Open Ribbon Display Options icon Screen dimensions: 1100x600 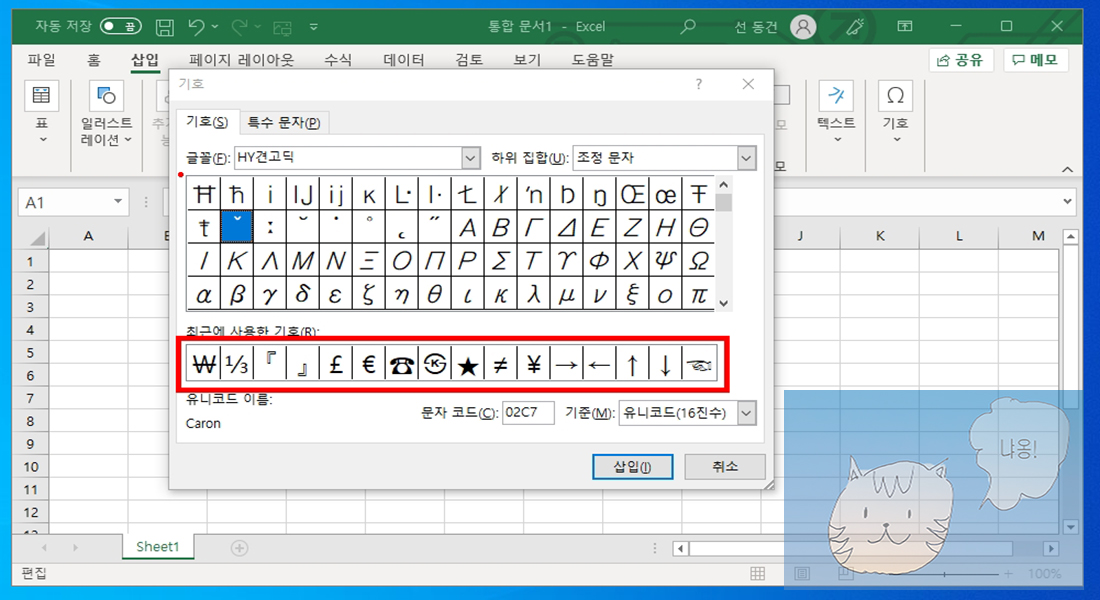(x=905, y=27)
